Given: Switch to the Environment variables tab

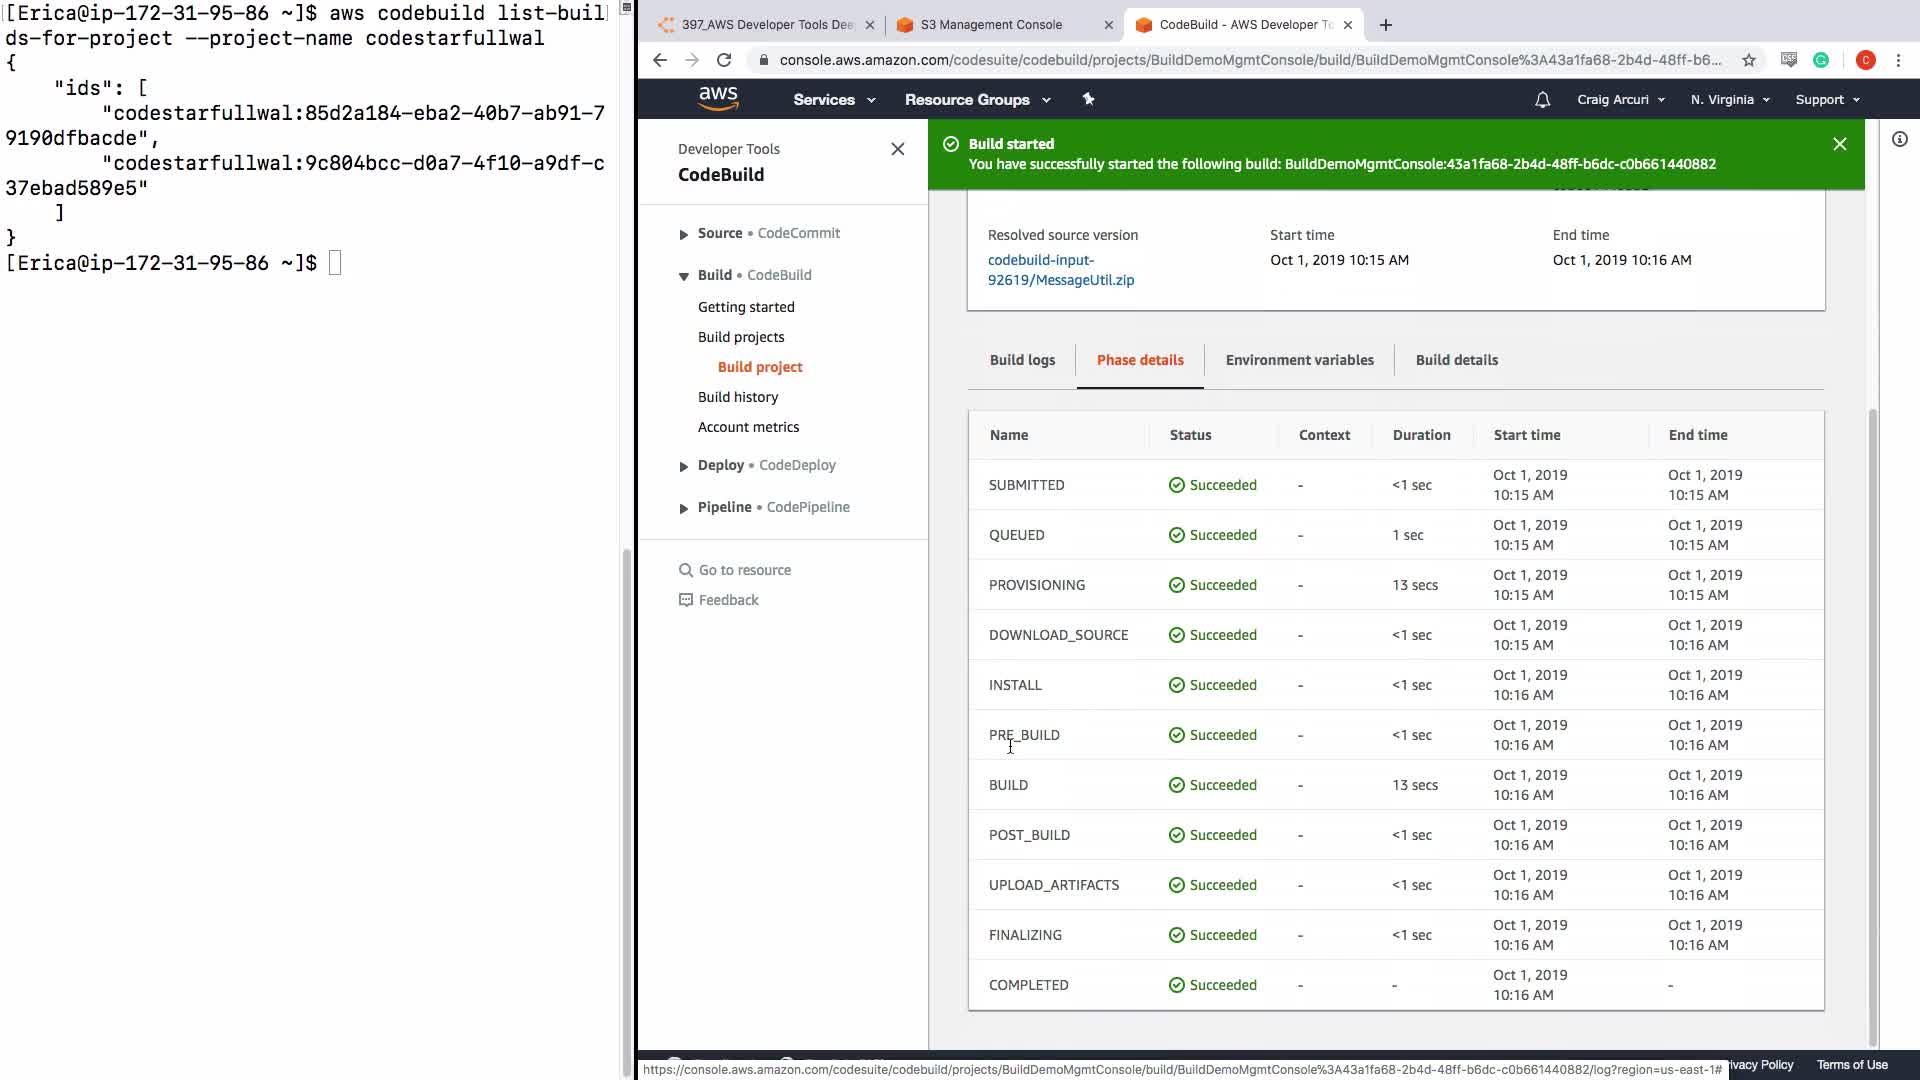Looking at the screenshot, I should point(1299,360).
